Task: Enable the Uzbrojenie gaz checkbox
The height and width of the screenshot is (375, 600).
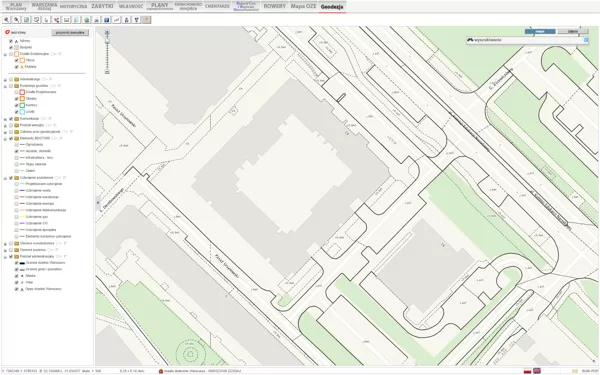Action: [16, 217]
